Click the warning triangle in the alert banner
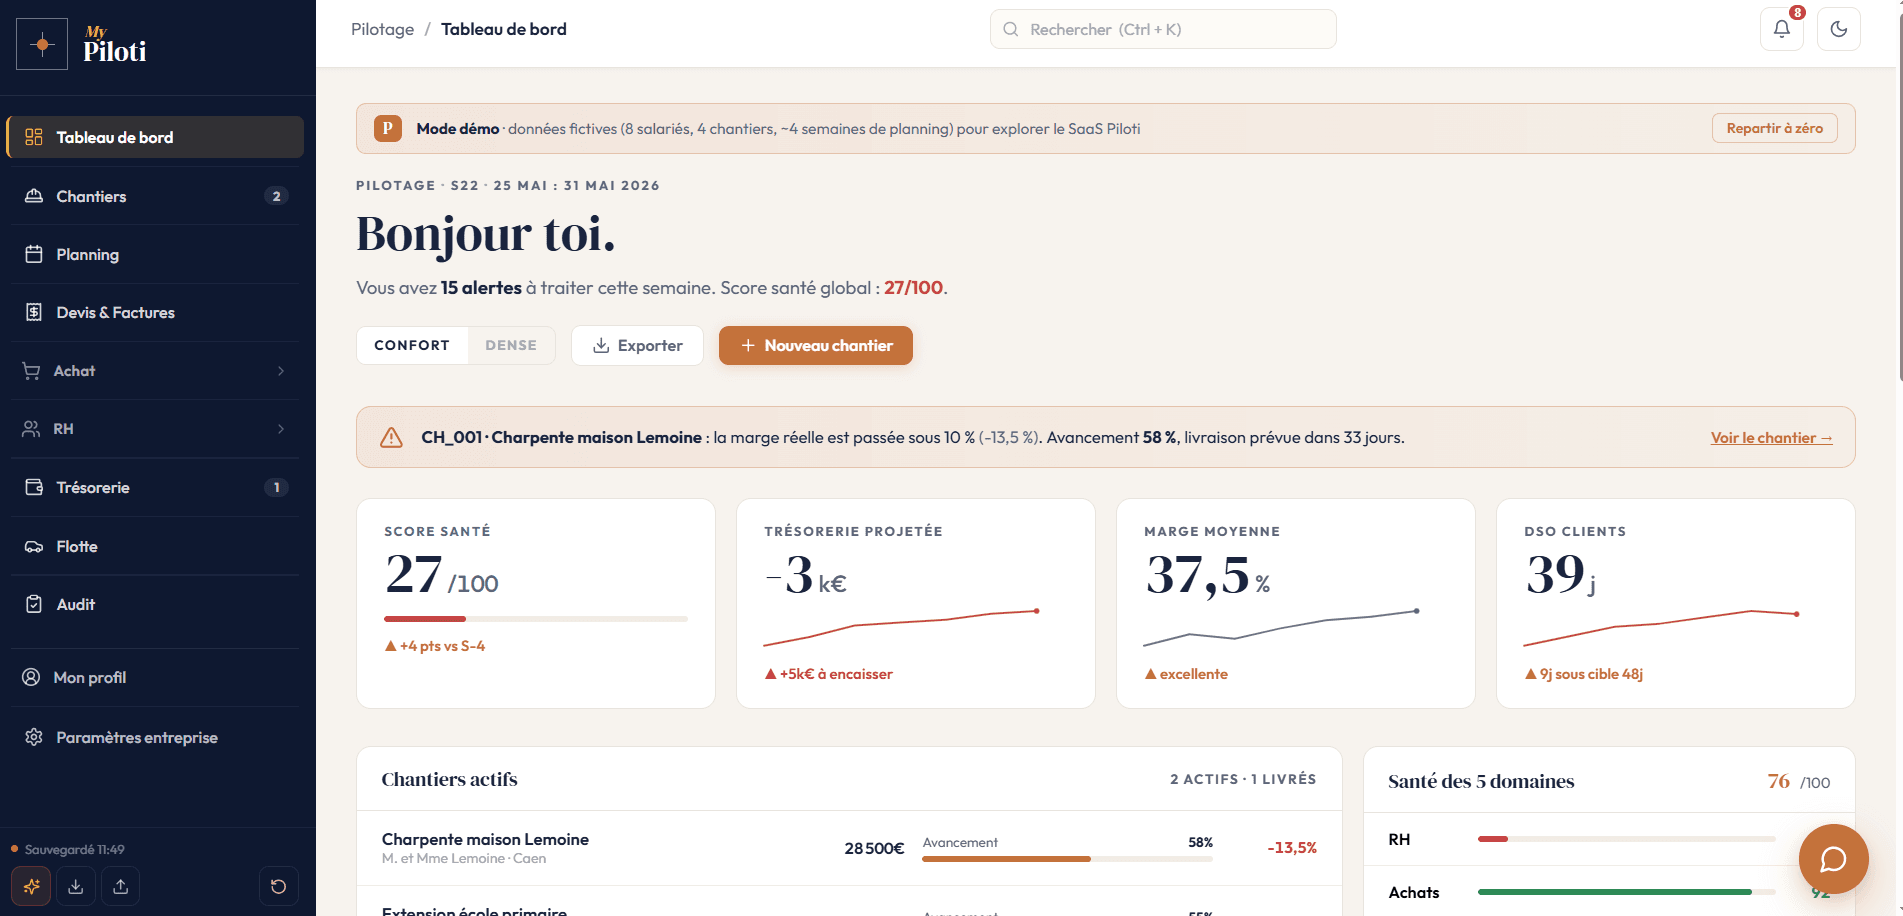The image size is (1903, 916). 391,437
